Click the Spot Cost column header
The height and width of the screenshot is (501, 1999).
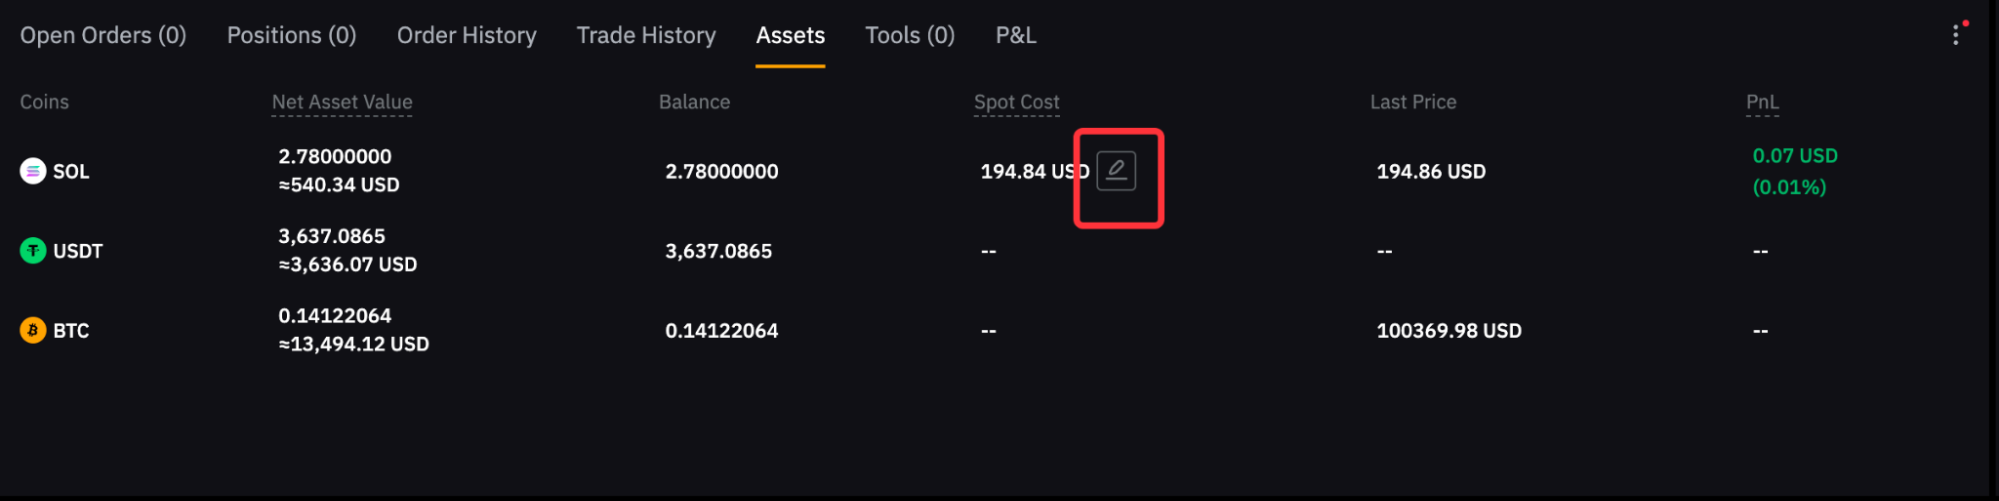(x=1016, y=102)
